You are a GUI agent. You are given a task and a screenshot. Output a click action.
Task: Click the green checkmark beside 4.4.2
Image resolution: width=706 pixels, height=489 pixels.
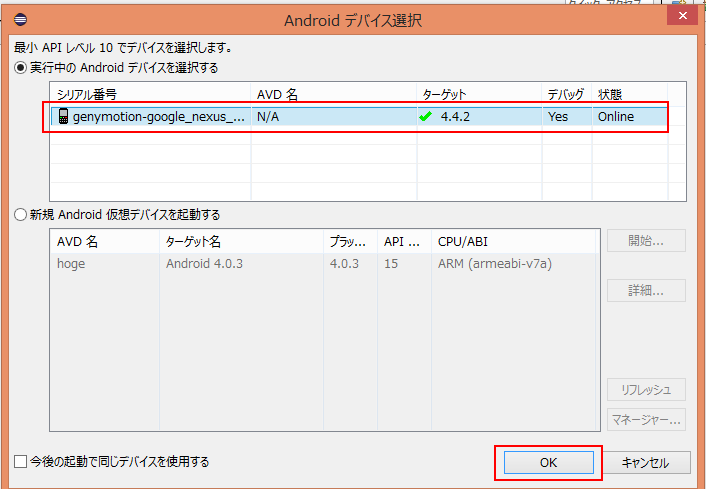(425, 117)
